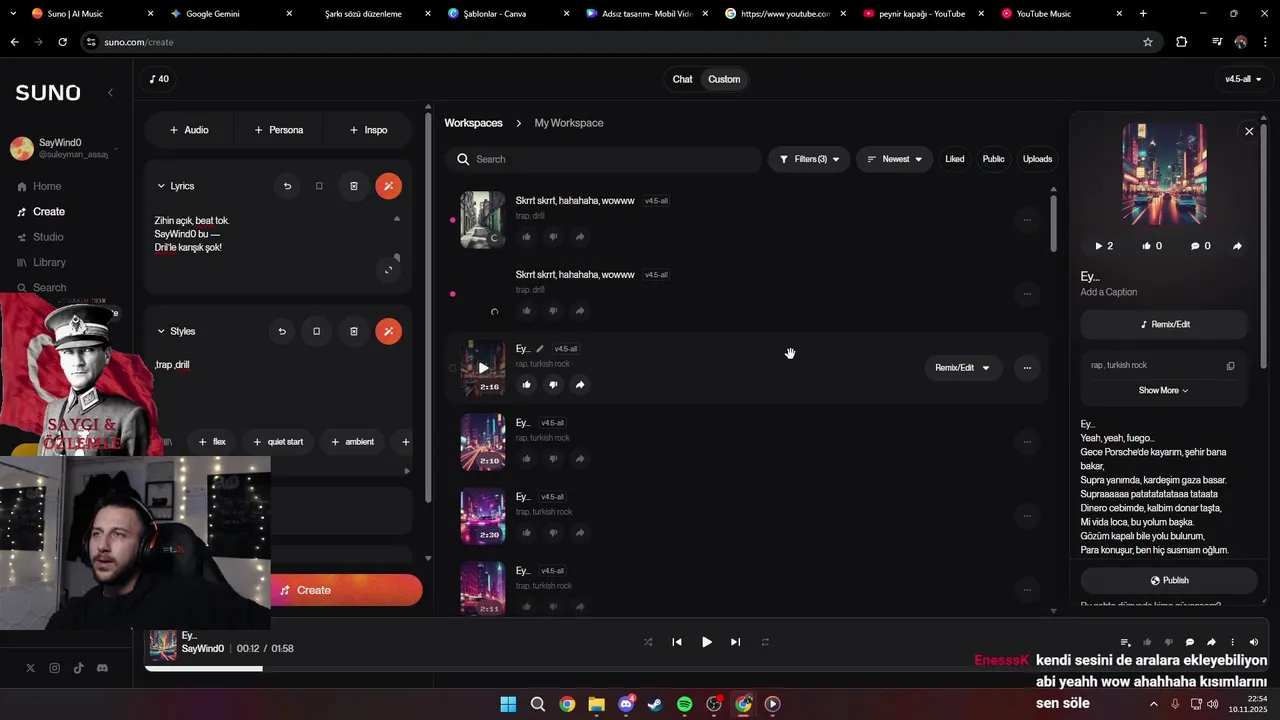Add a Persona
The width and height of the screenshot is (1280, 720).
[x=279, y=130]
